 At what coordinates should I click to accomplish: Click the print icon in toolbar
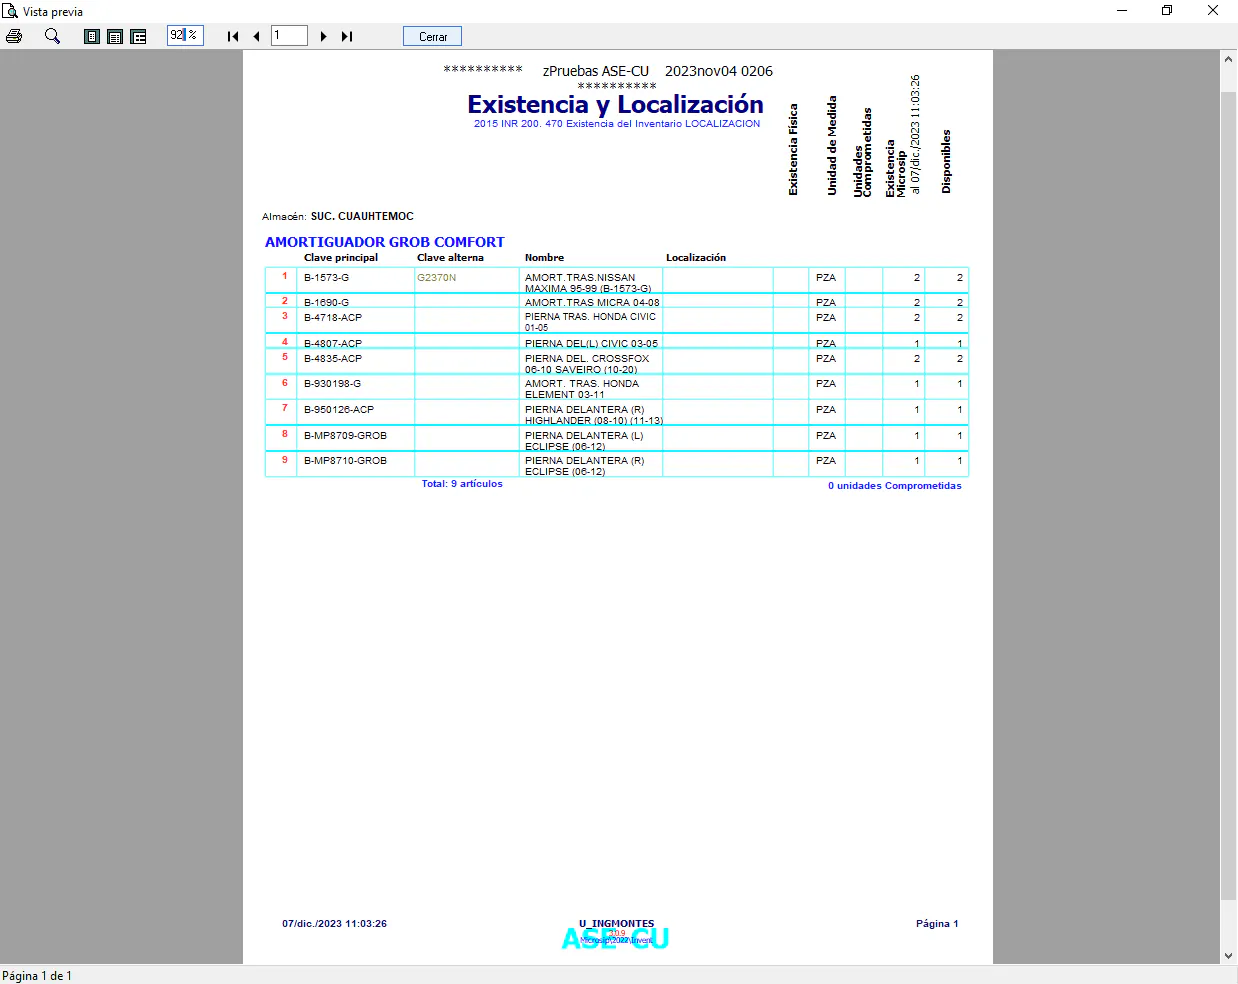(x=14, y=36)
